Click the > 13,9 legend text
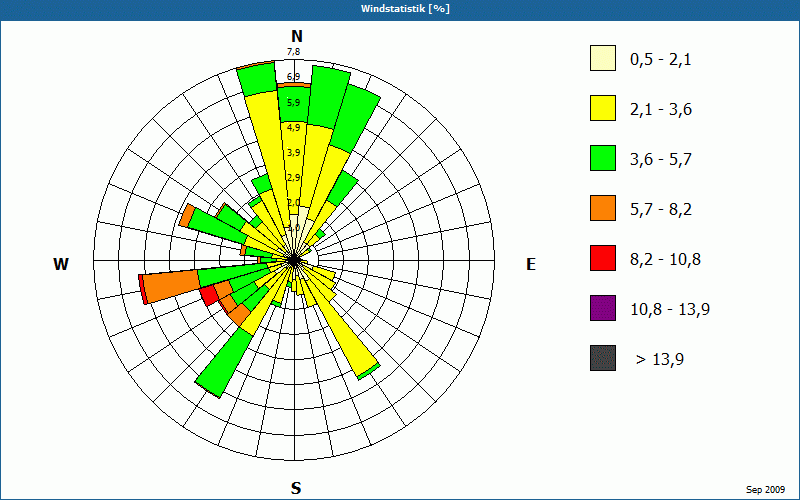 click(660, 360)
